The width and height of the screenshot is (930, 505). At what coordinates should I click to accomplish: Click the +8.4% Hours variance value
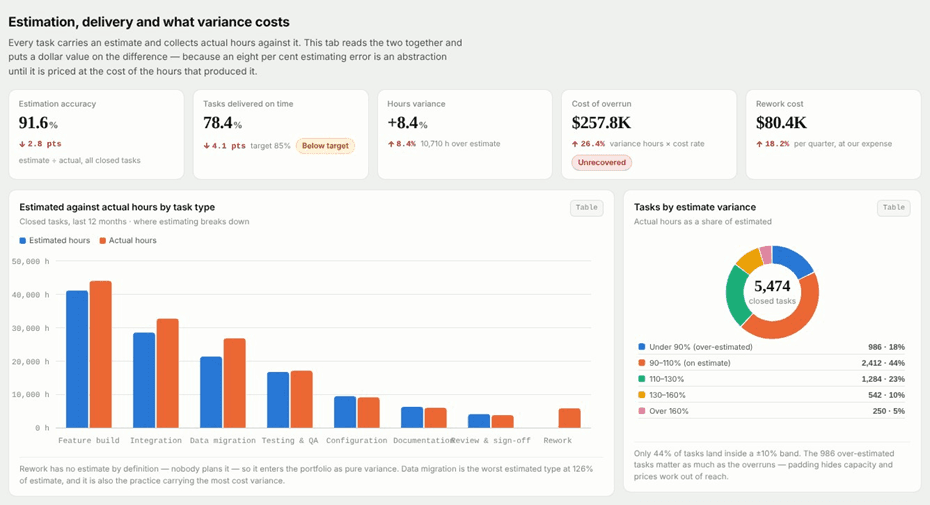point(407,123)
